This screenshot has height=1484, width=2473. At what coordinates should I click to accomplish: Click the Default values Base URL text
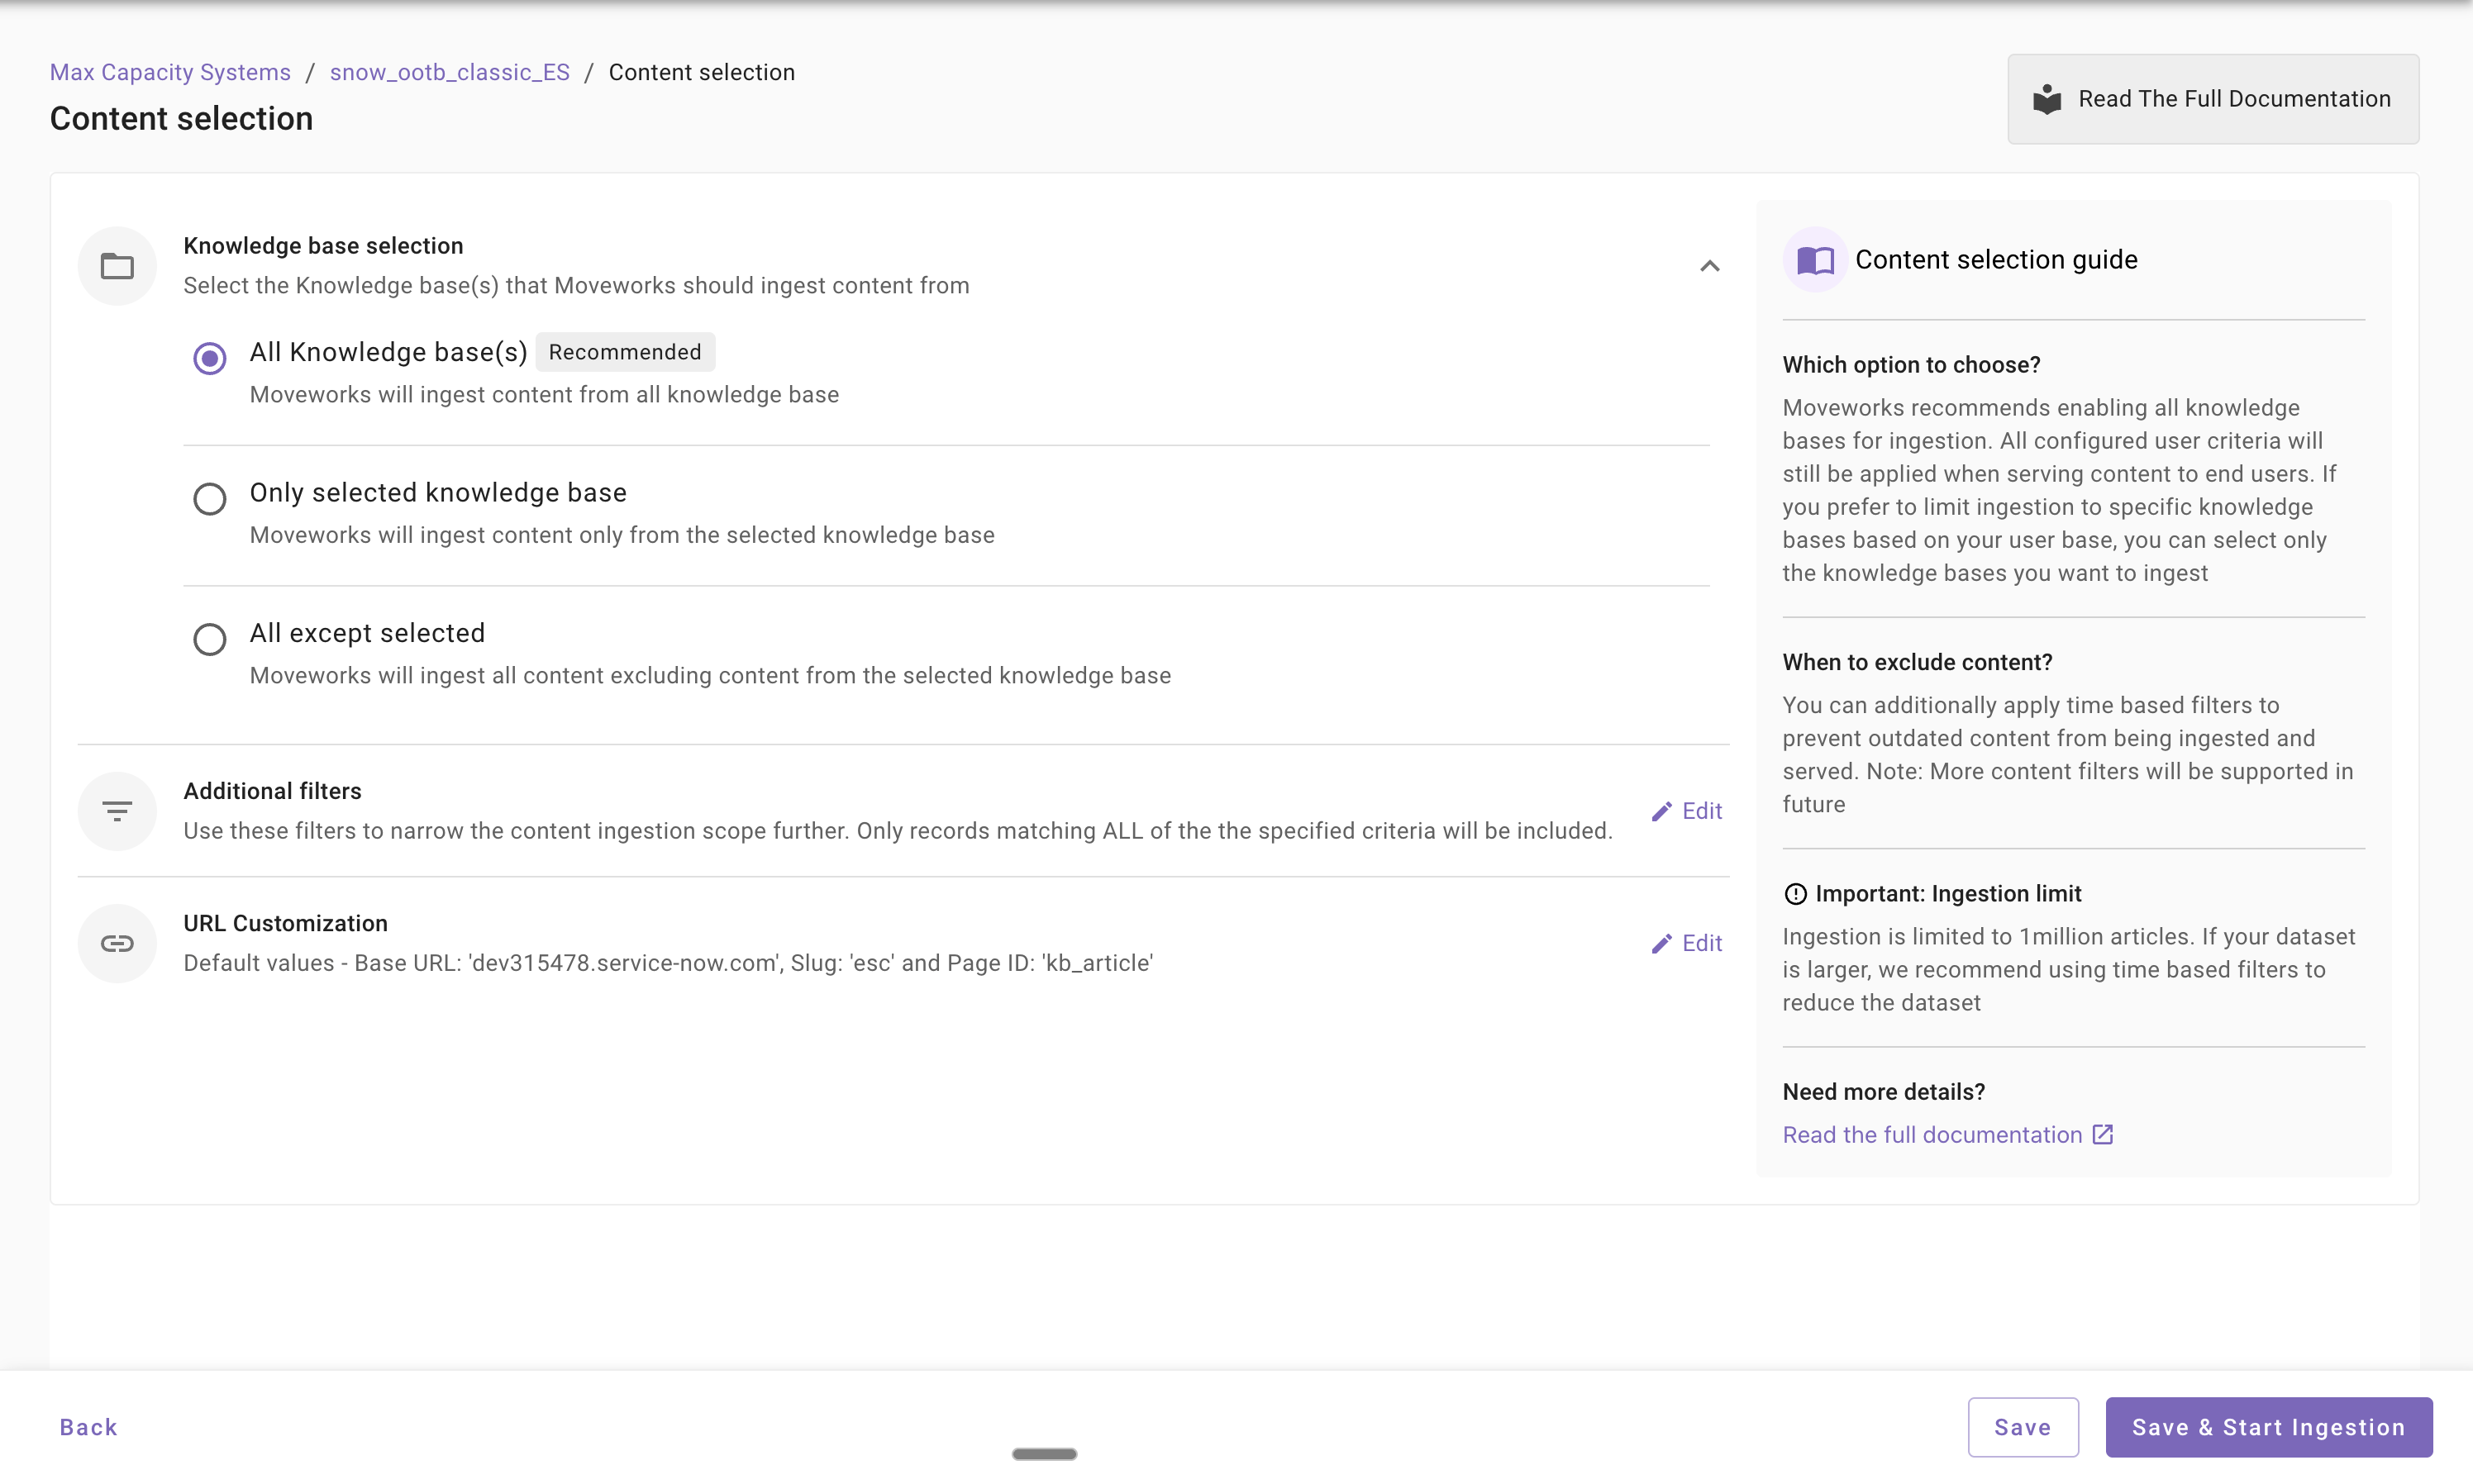coord(668,963)
